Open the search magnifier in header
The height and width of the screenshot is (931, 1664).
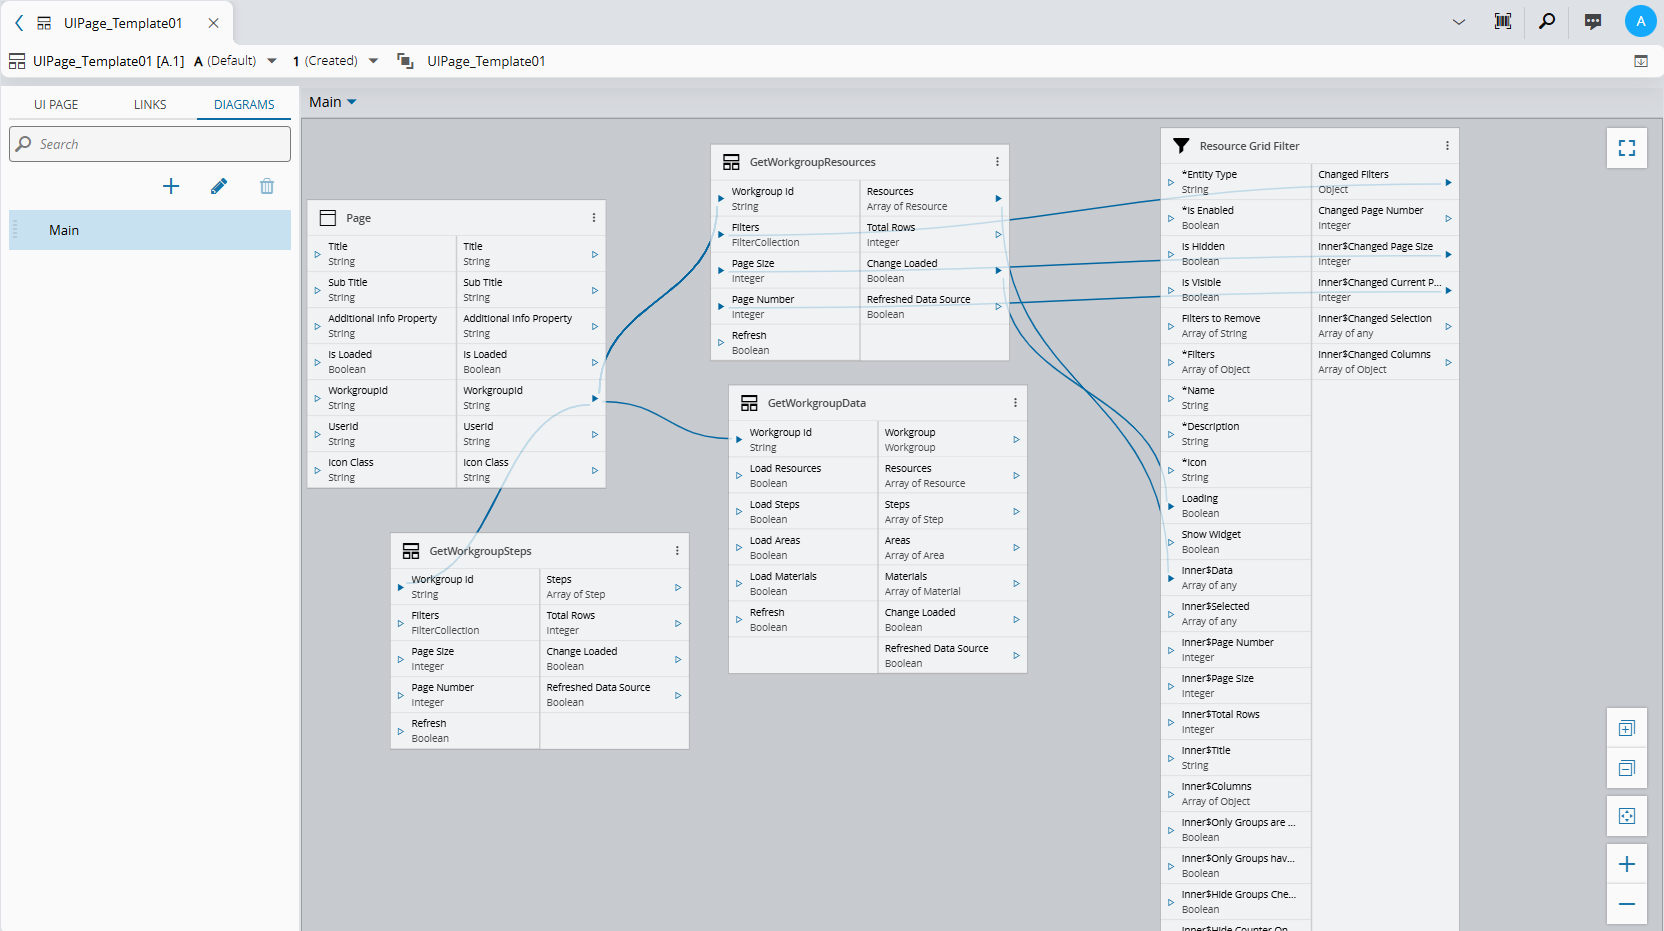point(1547,21)
